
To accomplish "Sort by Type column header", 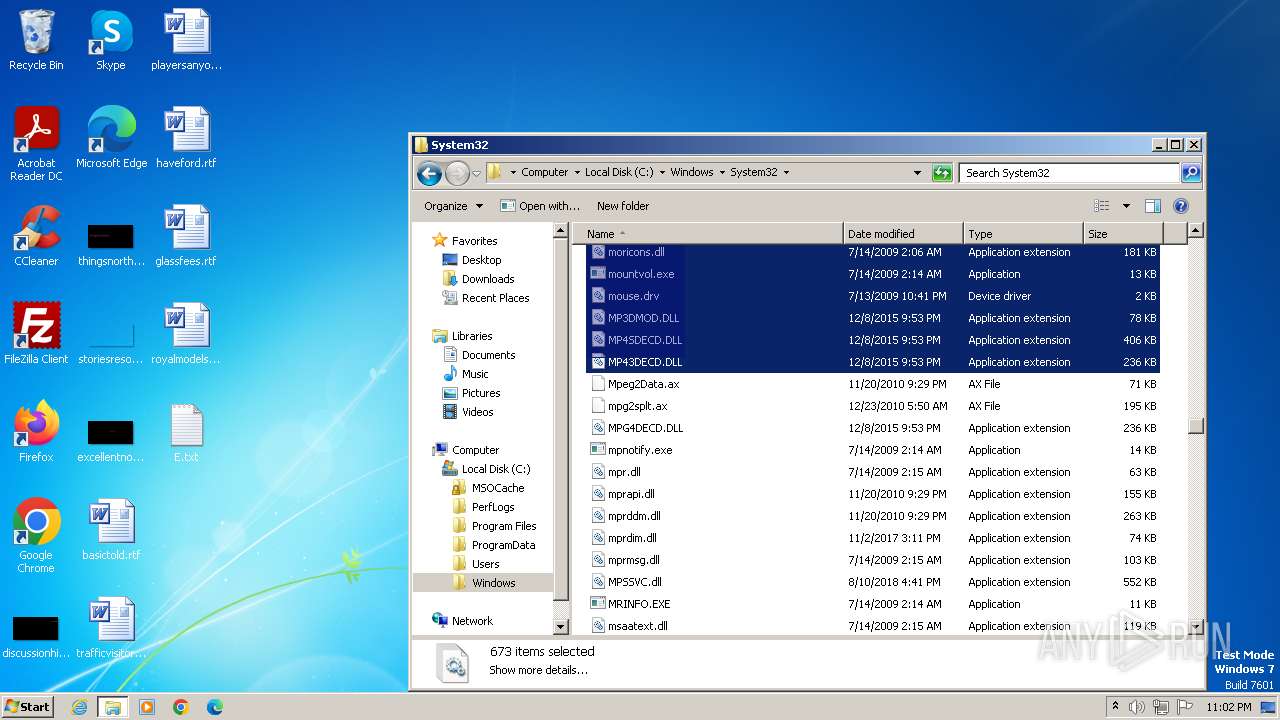I will (1023, 234).
